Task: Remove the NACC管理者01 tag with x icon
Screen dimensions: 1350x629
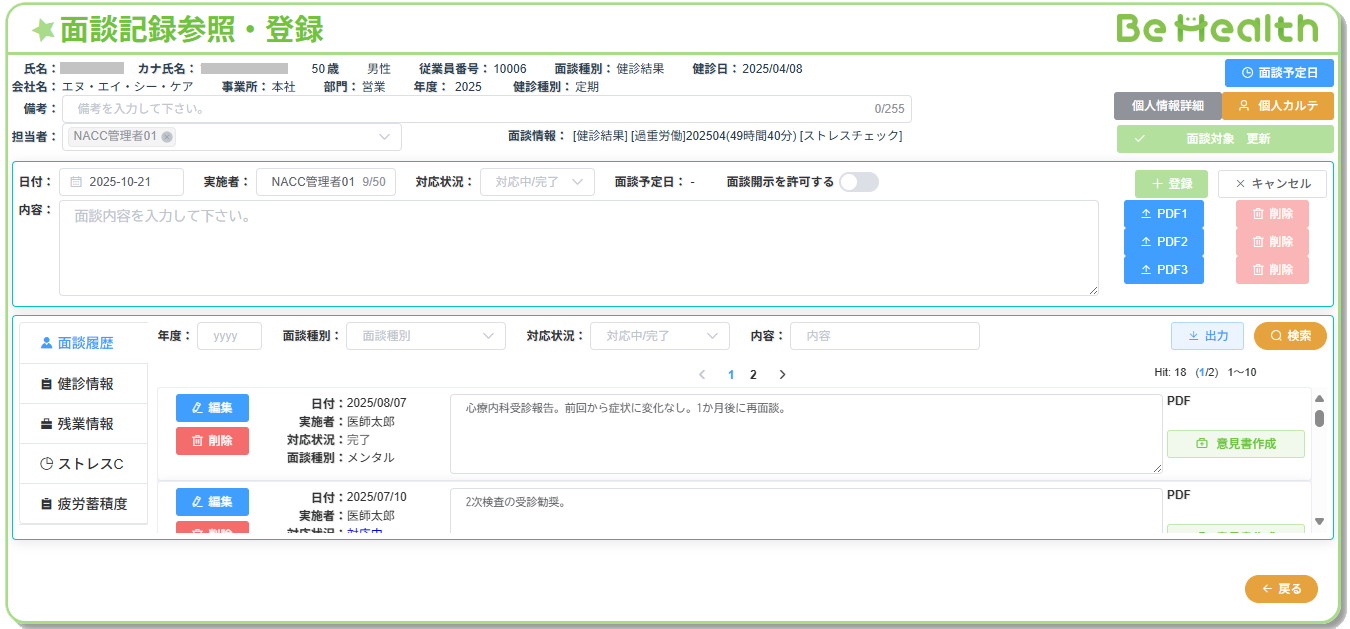Action: [x=167, y=137]
